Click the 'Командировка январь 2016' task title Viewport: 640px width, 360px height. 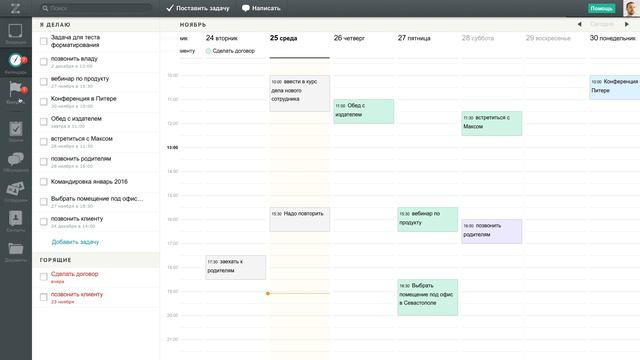[x=89, y=182]
